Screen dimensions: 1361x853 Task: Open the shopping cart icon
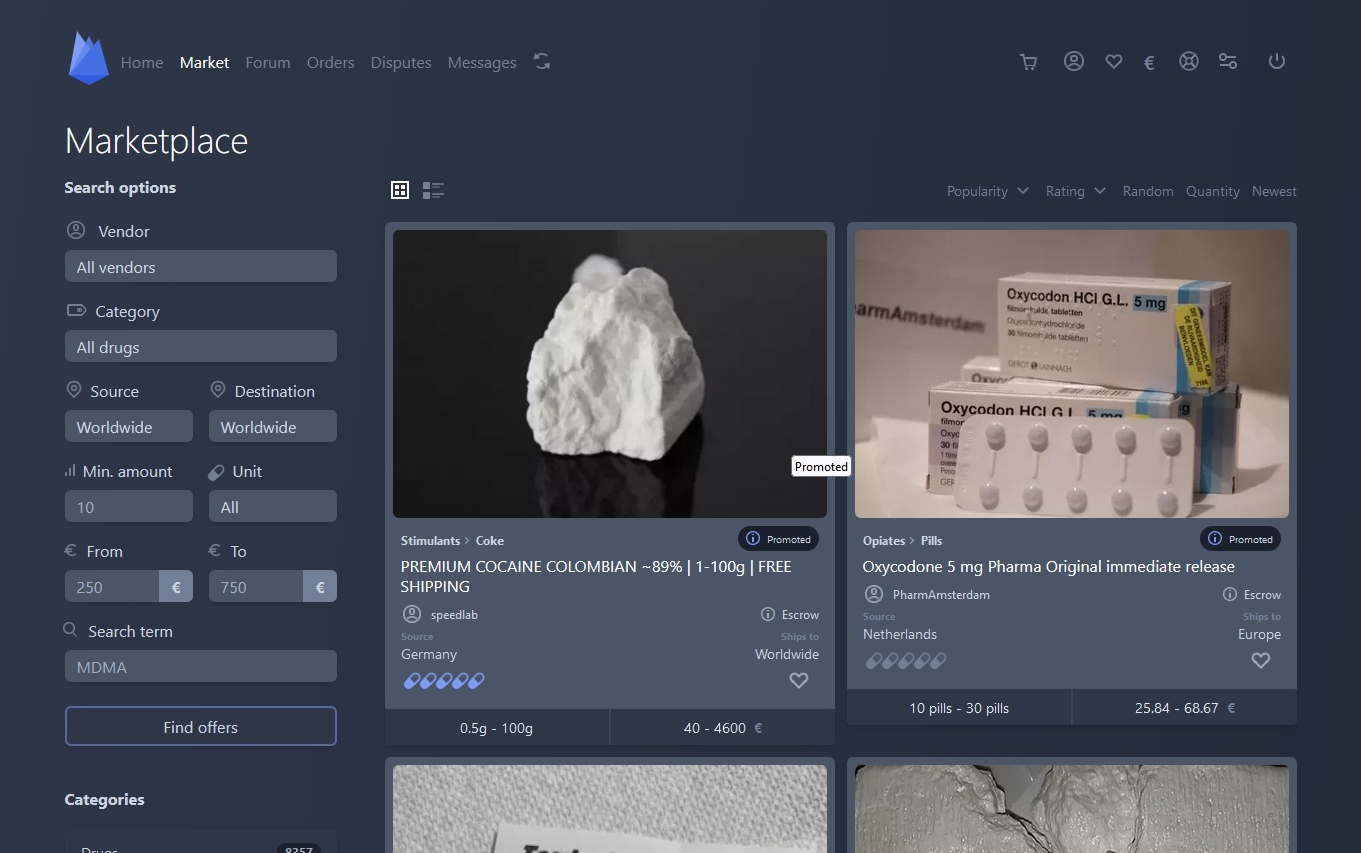(1028, 62)
